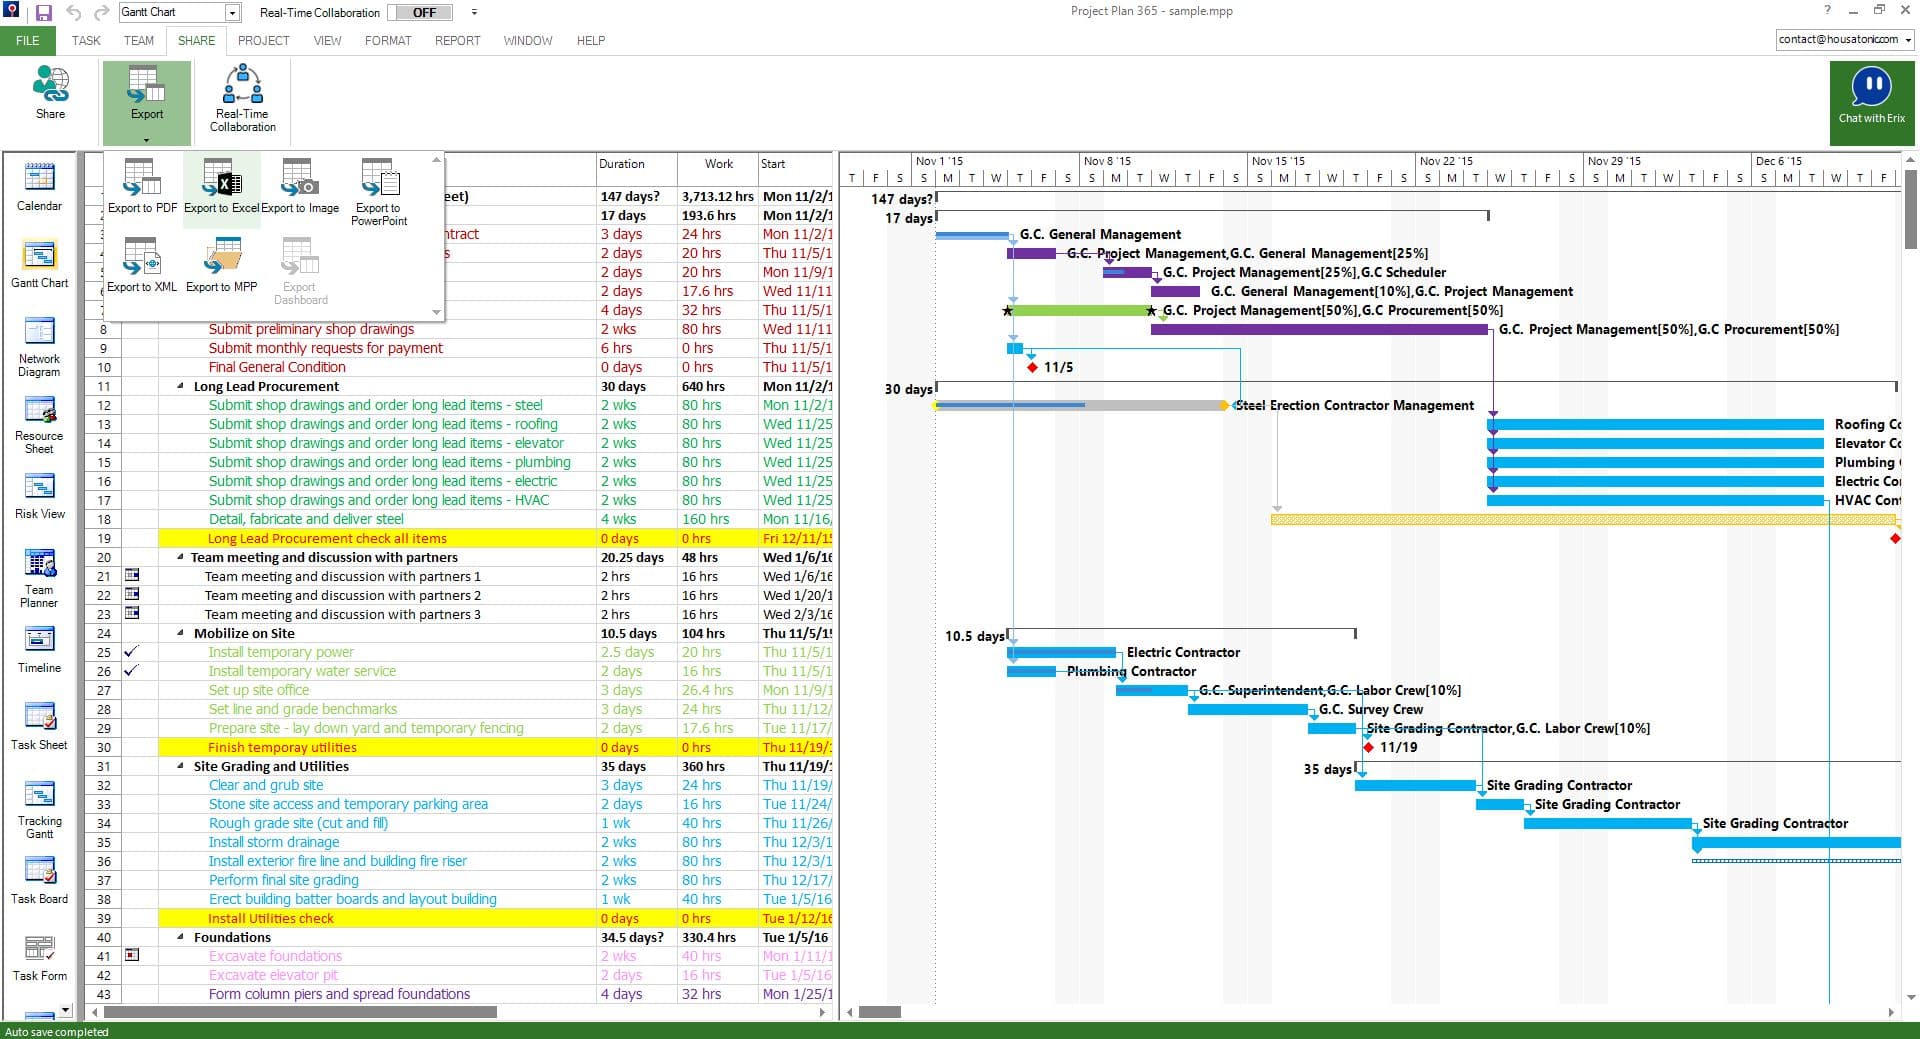Viewport: 1920px width, 1039px height.
Task: Open the account email dropdown
Action: click(x=1907, y=40)
